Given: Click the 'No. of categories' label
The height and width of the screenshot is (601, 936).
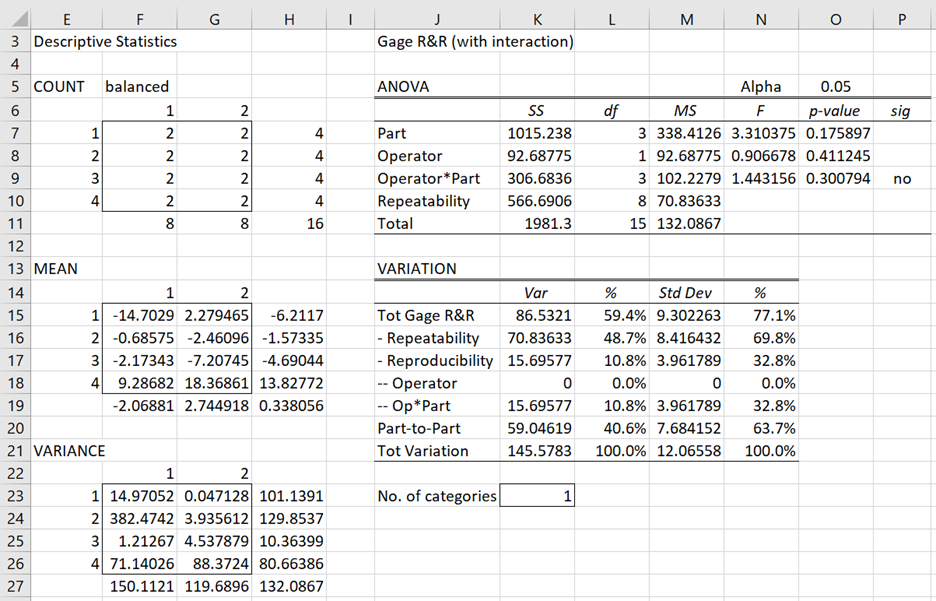Looking at the screenshot, I should (x=437, y=496).
